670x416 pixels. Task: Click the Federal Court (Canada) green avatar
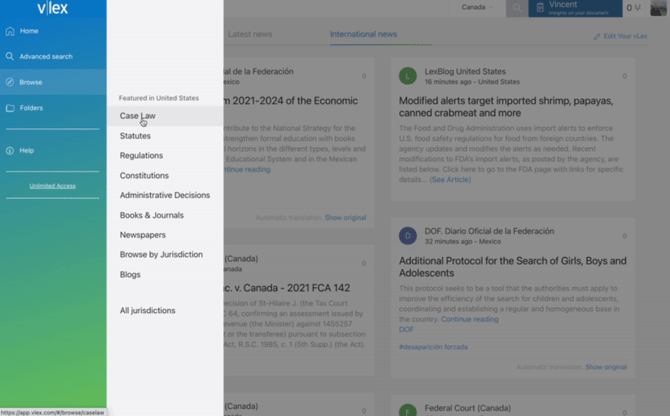click(x=408, y=410)
